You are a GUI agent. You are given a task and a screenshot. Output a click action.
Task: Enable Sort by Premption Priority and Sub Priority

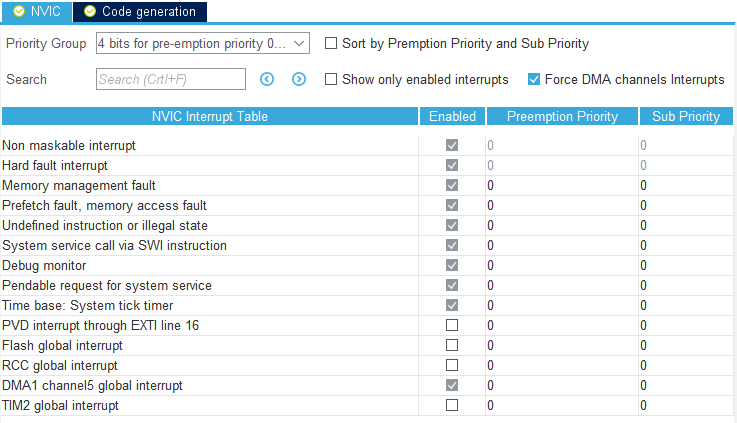[x=331, y=43]
